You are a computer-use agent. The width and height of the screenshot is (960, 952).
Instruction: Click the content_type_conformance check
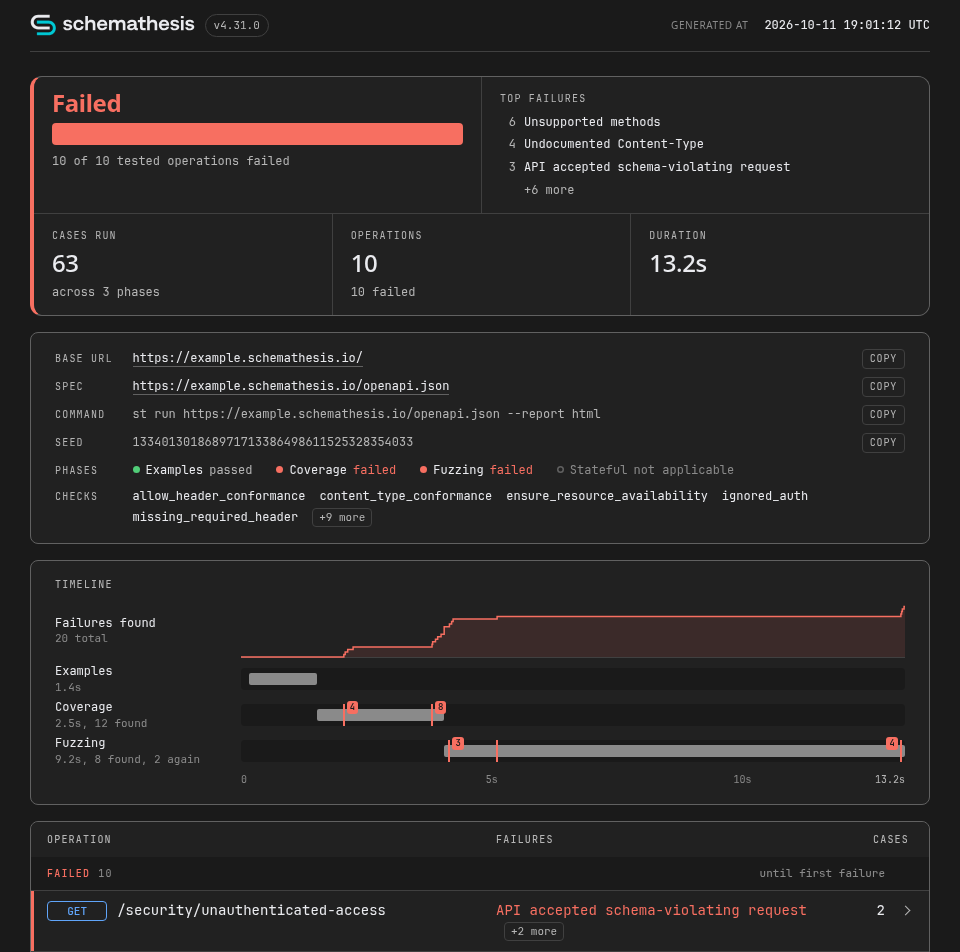pos(405,496)
